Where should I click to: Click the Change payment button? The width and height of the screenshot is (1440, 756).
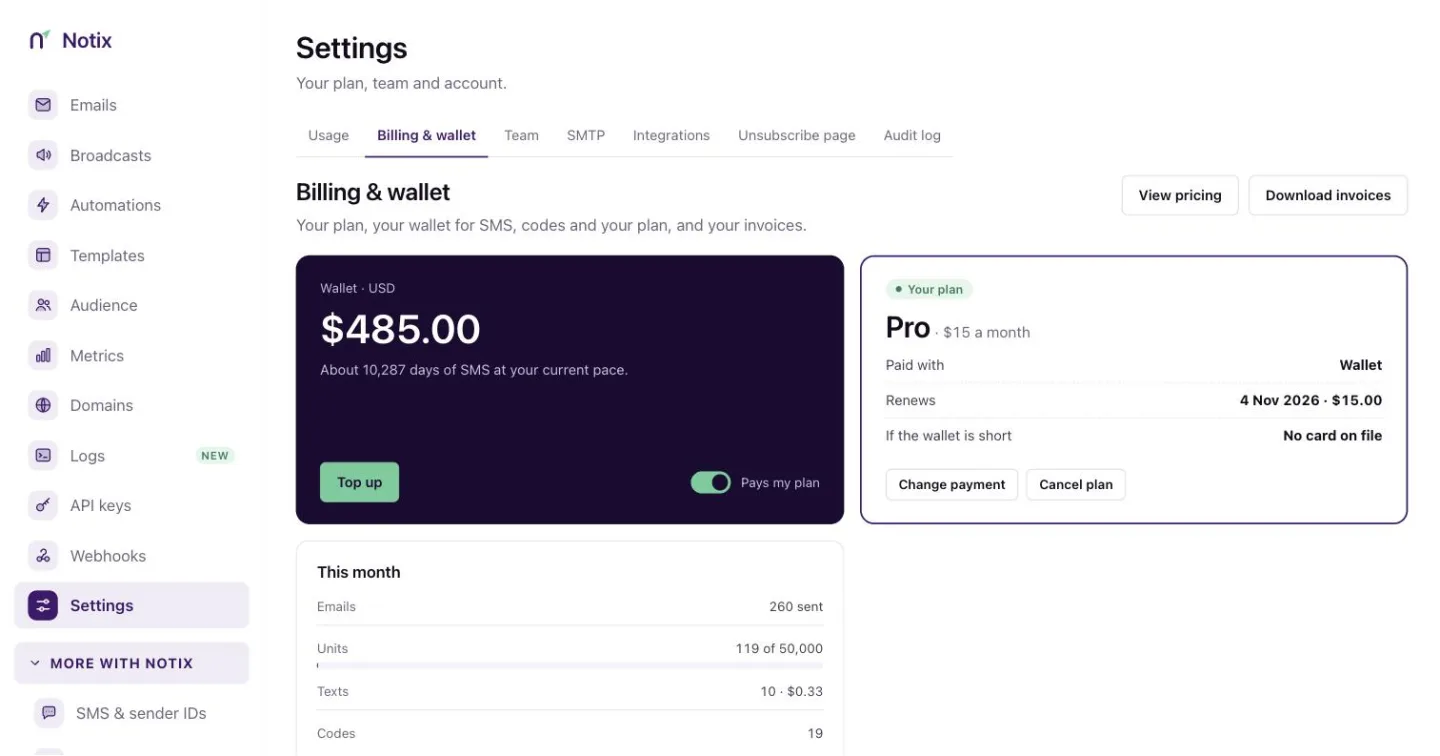[952, 484]
